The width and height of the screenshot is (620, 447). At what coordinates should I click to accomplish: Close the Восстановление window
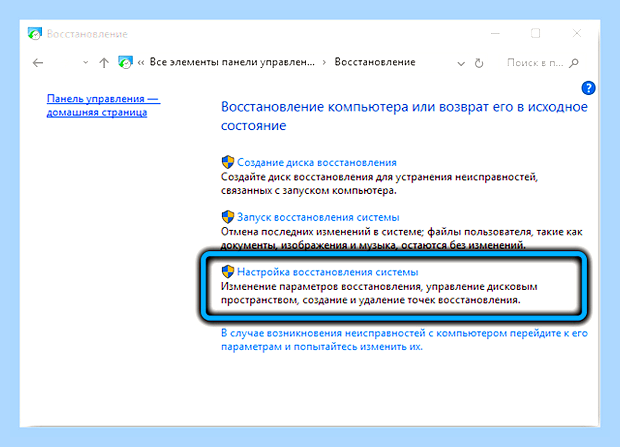click(577, 33)
